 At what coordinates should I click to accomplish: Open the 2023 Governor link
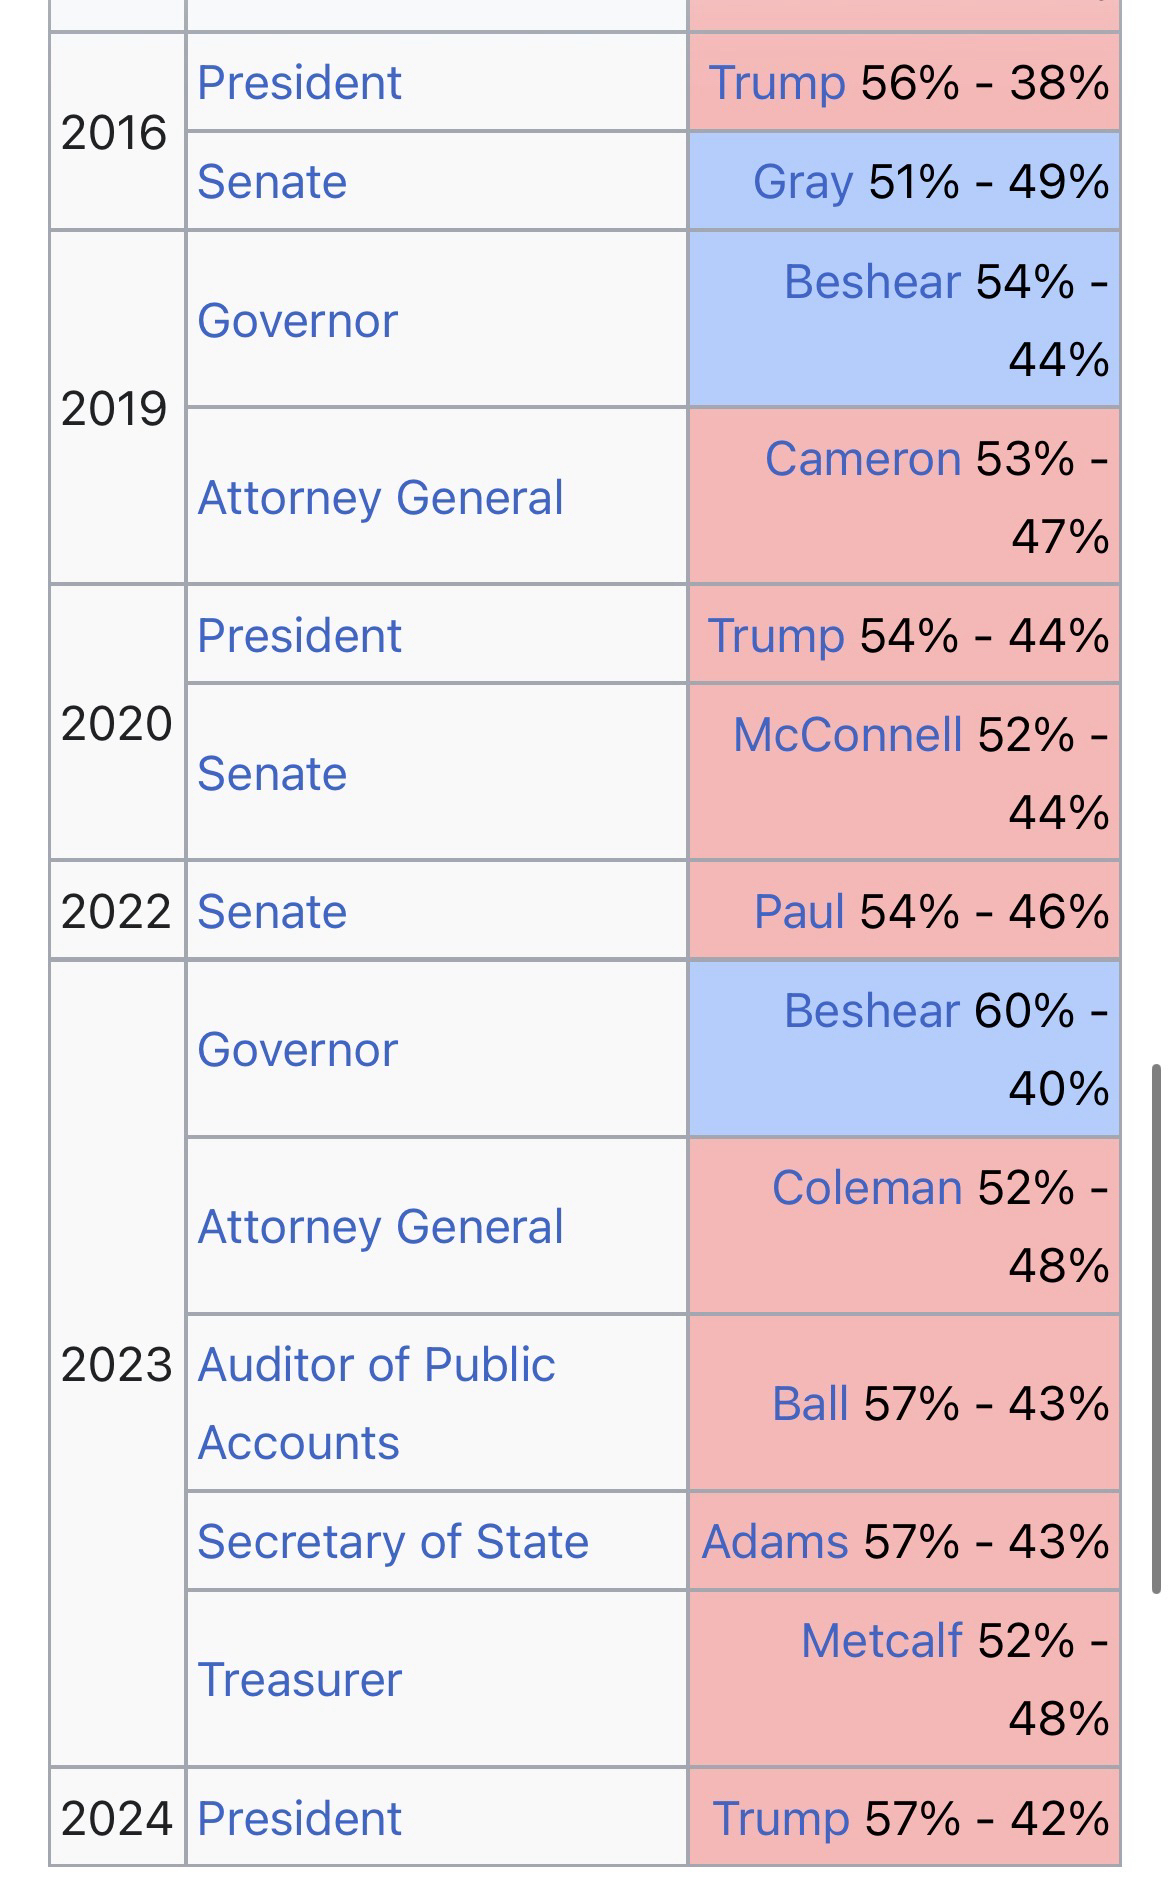297,1050
